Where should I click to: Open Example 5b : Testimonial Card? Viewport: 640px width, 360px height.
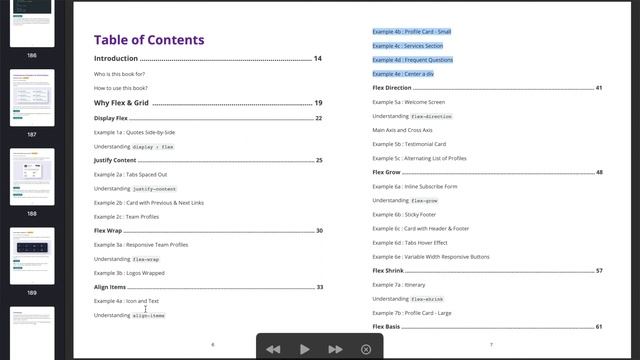[x=409, y=144]
